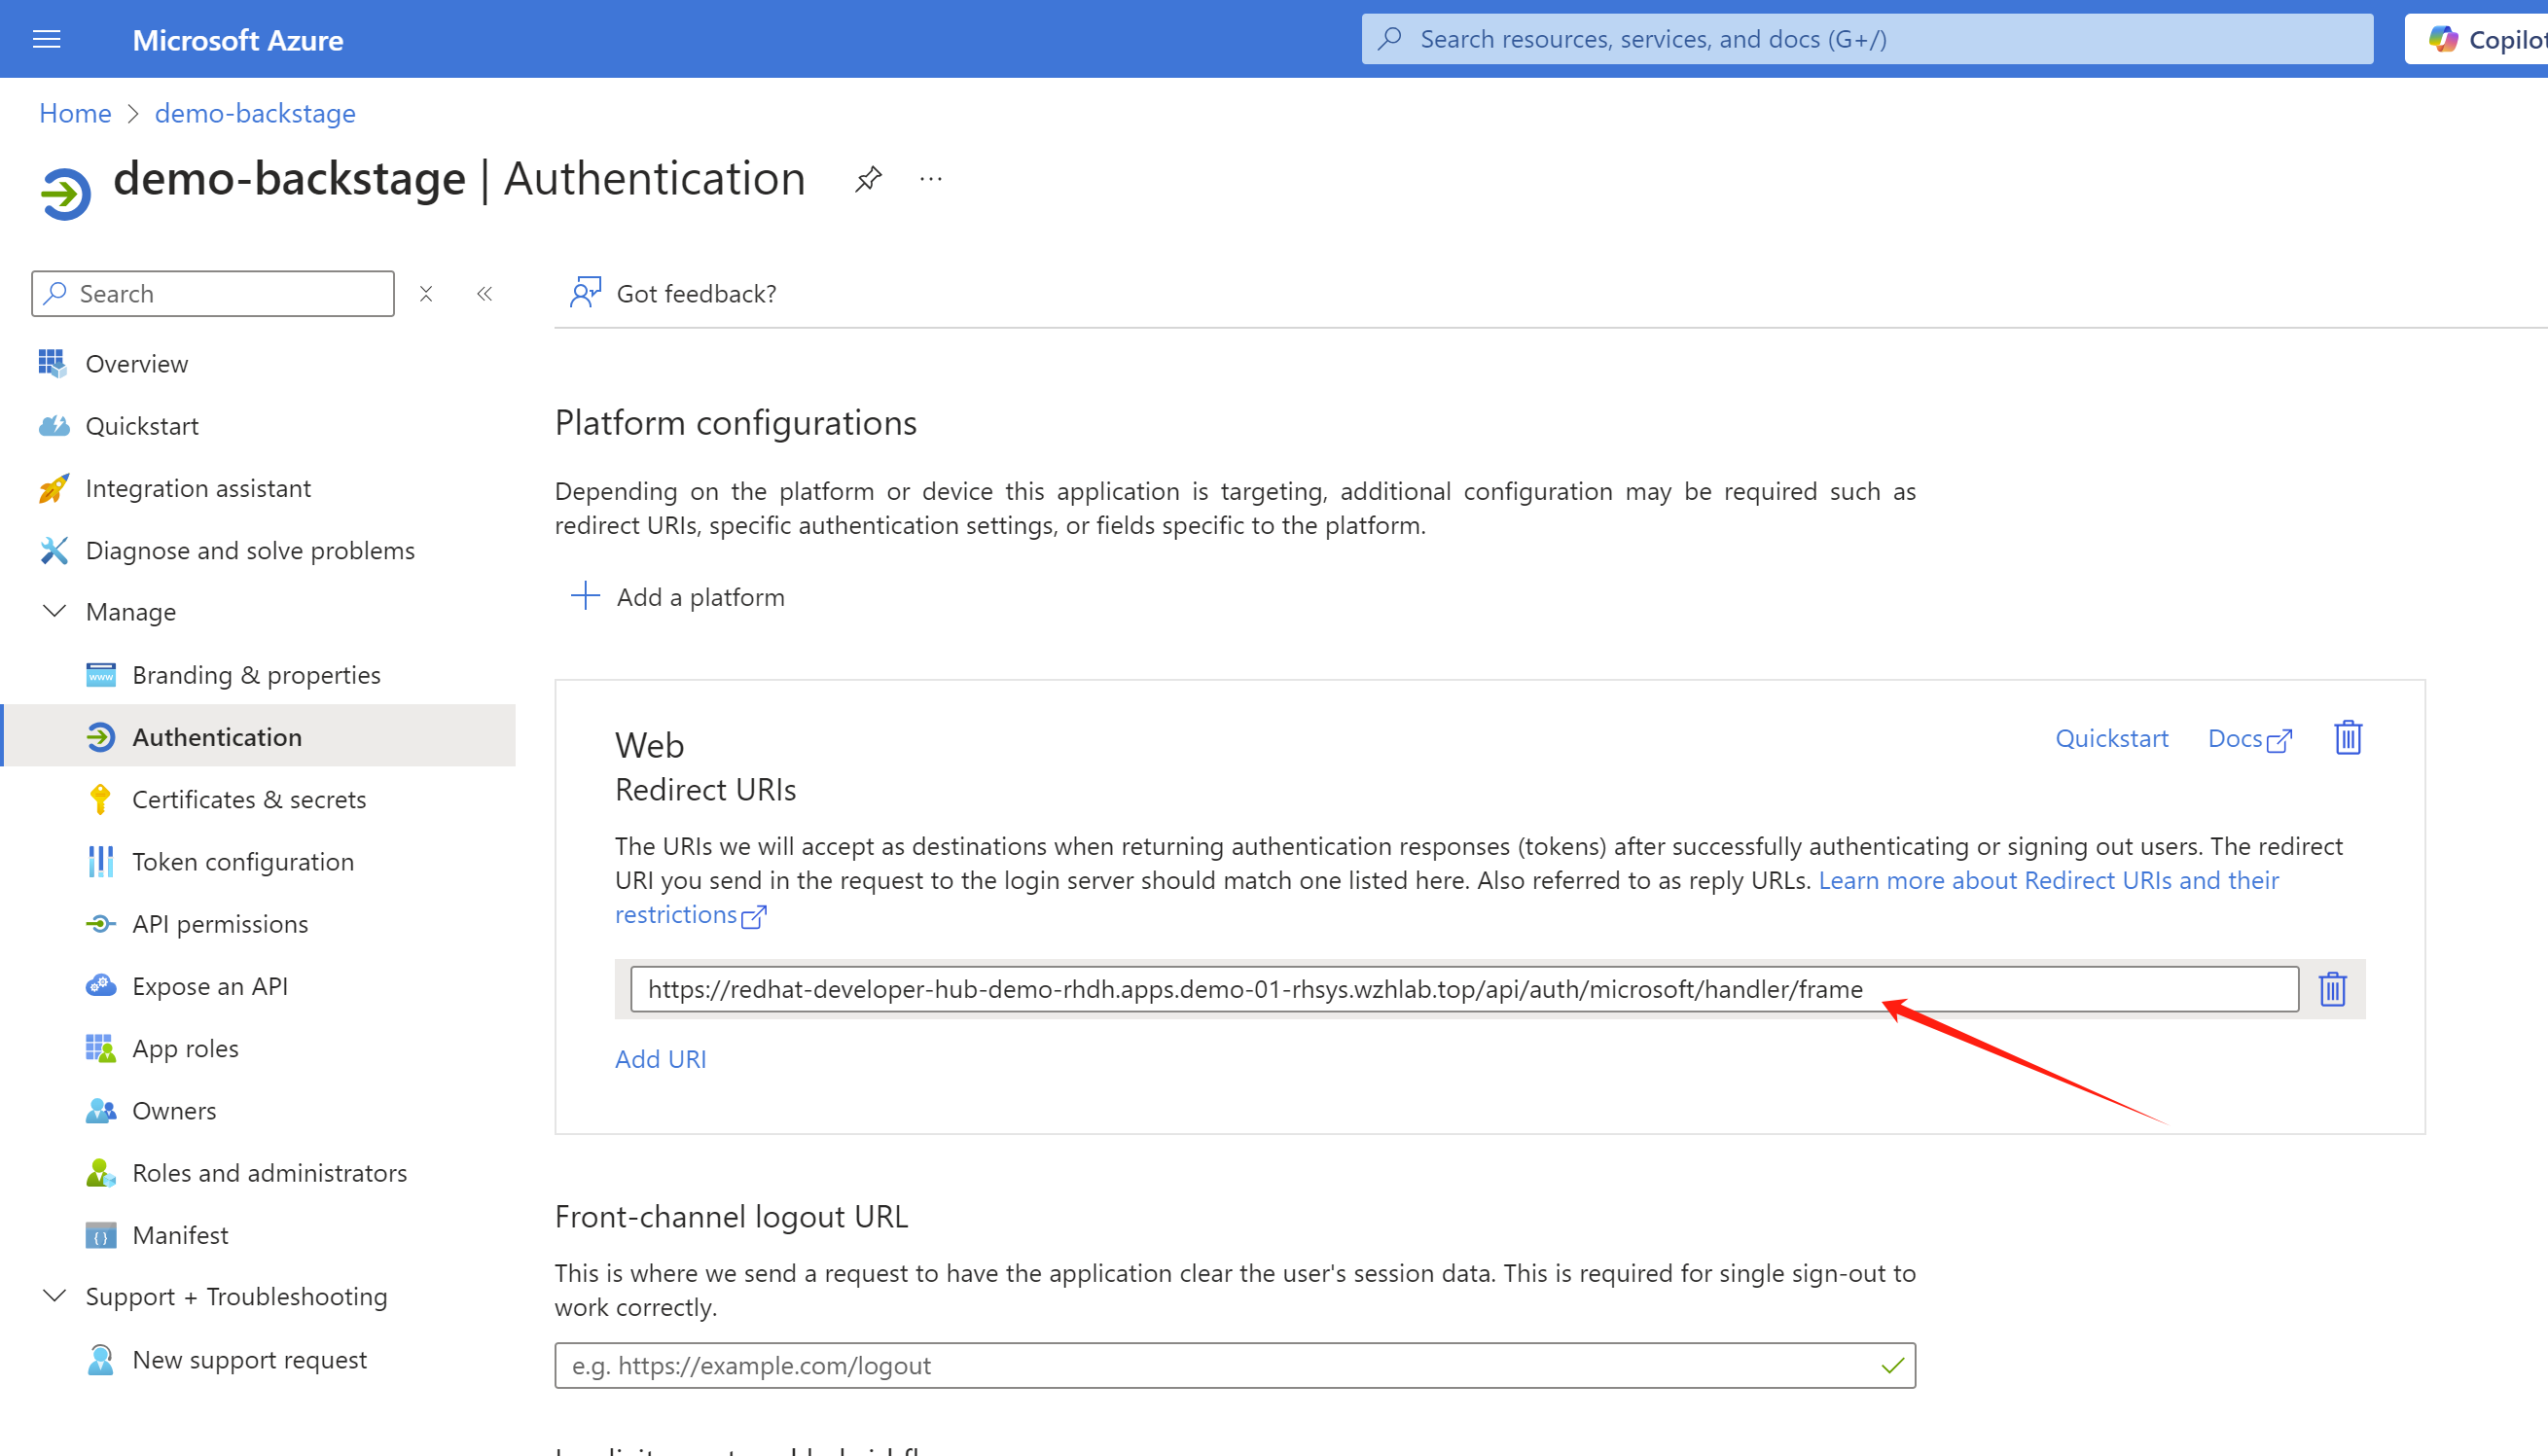Pin the demo-backstage Authentication page
Screen dimensions: 2548x1456
coord(868,179)
